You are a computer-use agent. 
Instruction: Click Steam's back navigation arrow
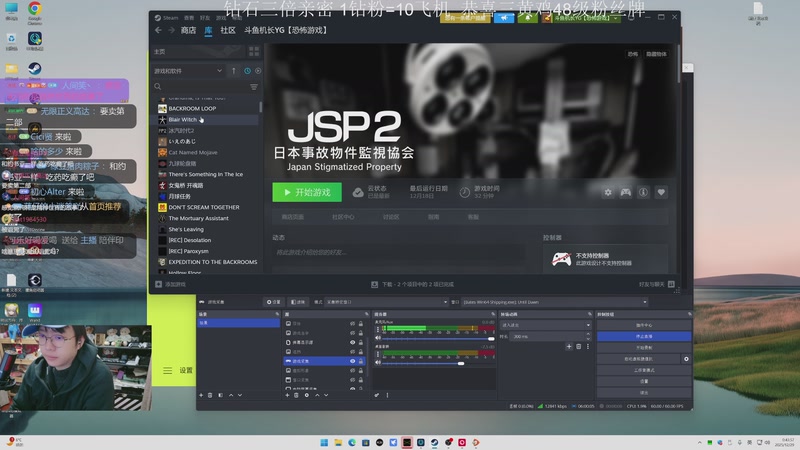click(x=157, y=30)
